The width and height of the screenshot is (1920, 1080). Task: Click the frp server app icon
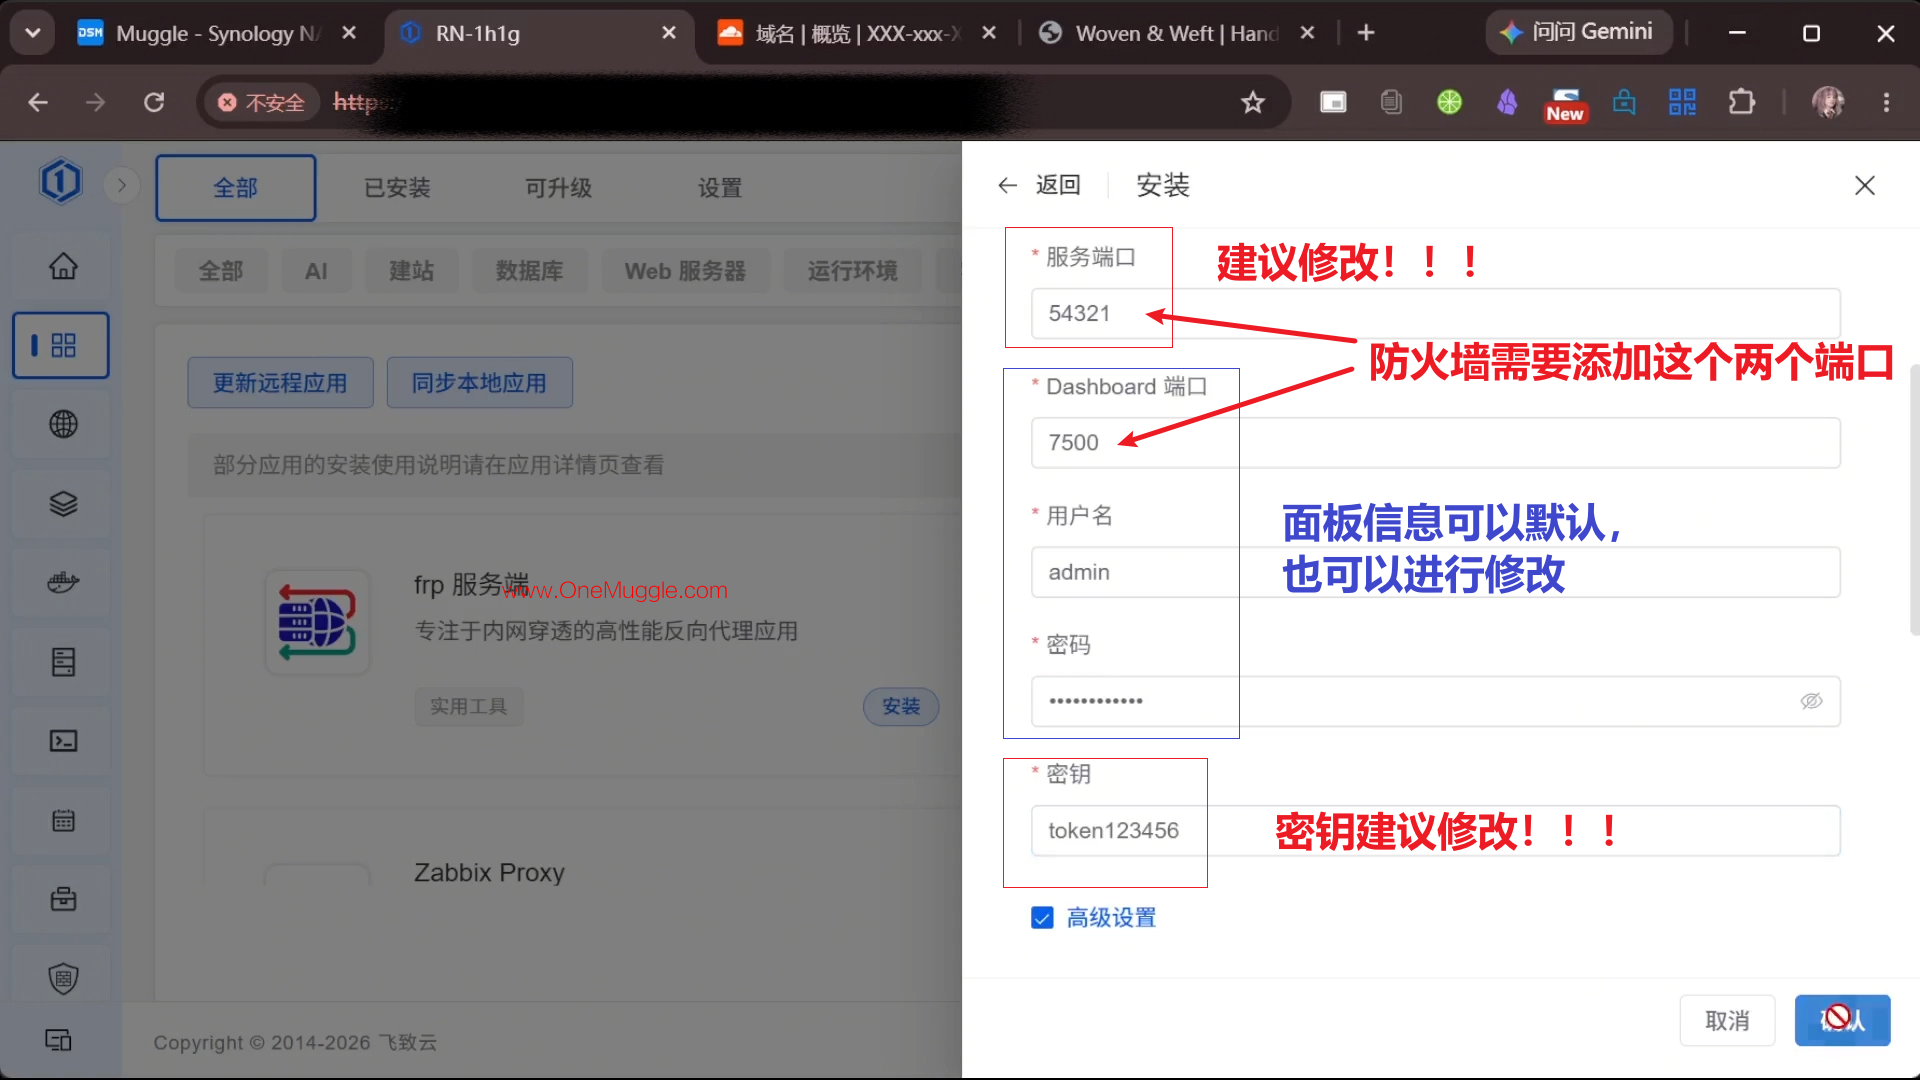pos(317,622)
